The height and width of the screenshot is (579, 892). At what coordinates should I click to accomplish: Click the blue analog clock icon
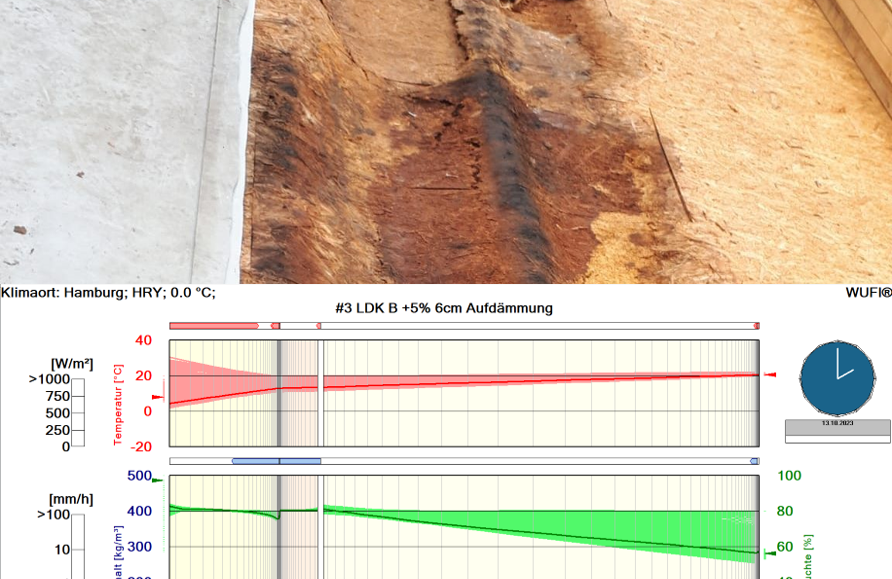coord(836,379)
